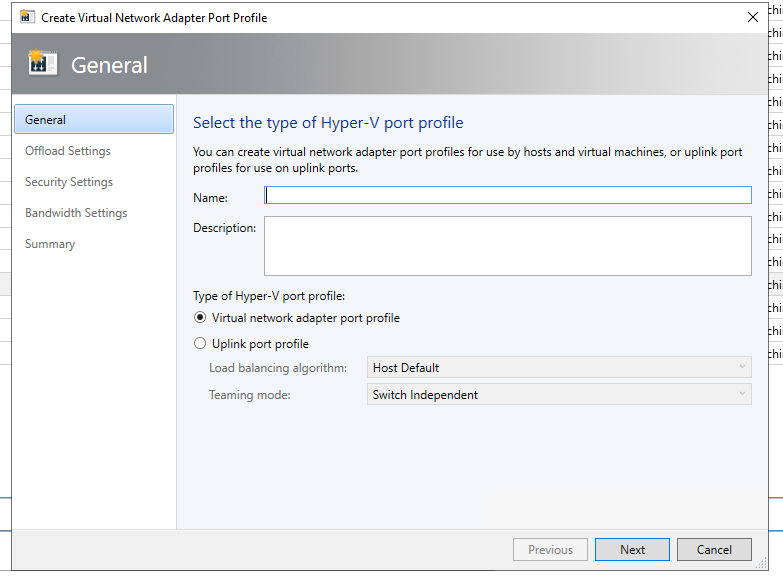Click the large General header wizard icon
The image size is (783, 577).
pyautogui.click(x=42, y=63)
